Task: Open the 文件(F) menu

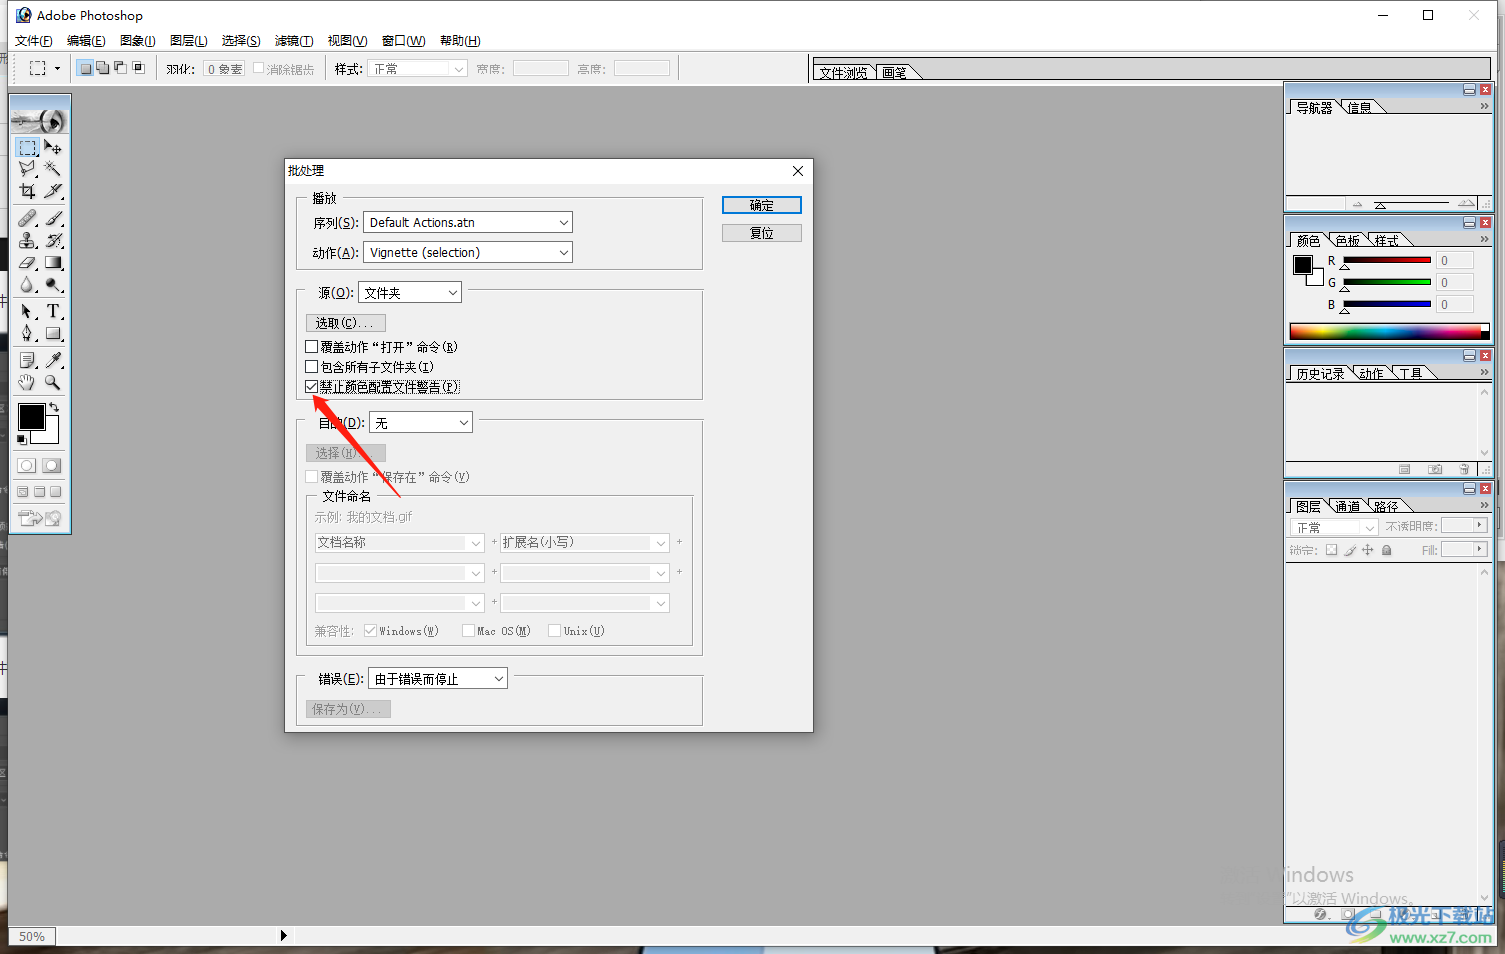Action: [x=33, y=41]
